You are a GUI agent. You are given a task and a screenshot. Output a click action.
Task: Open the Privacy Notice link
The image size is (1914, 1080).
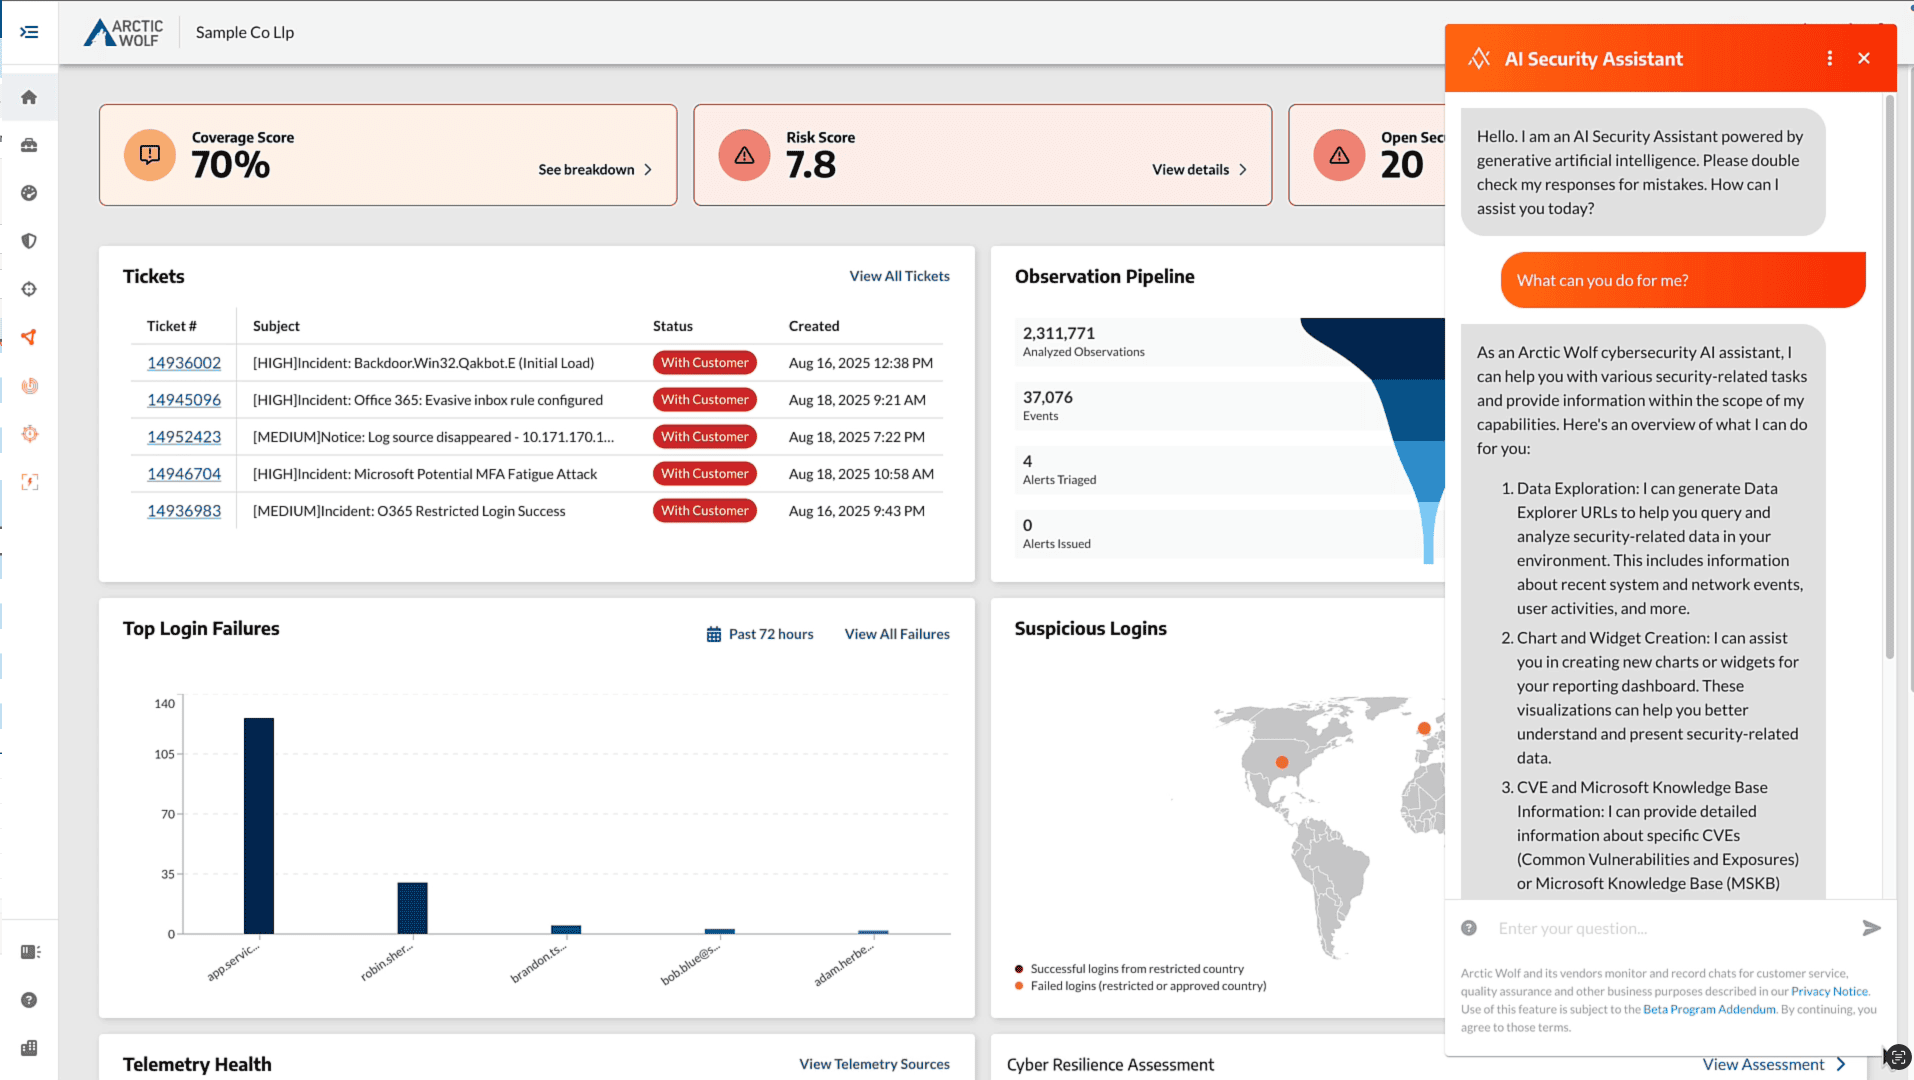pos(1829,991)
